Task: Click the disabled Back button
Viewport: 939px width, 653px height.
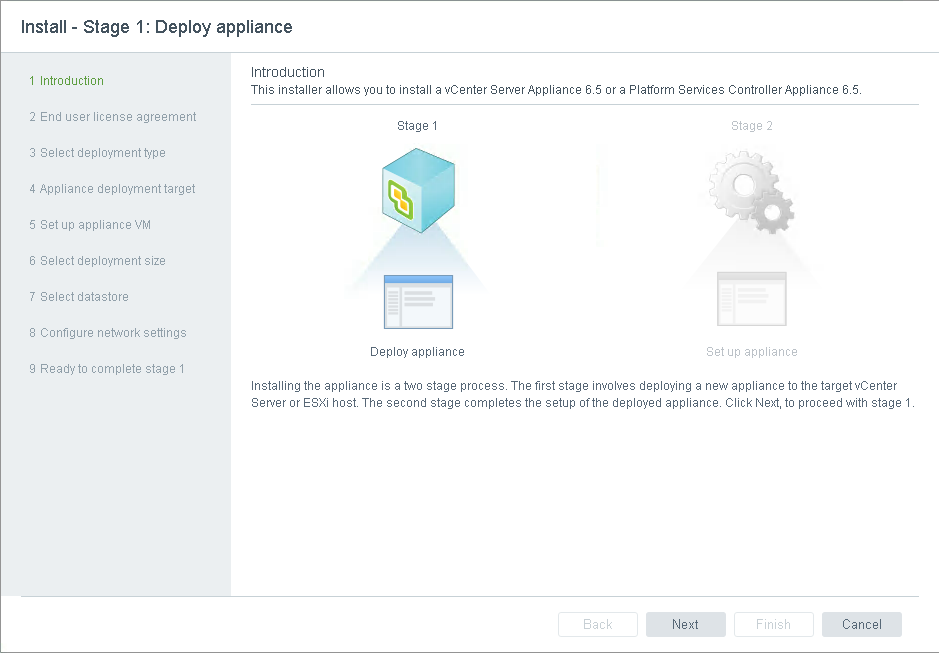Action: click(x=597, y=624)
